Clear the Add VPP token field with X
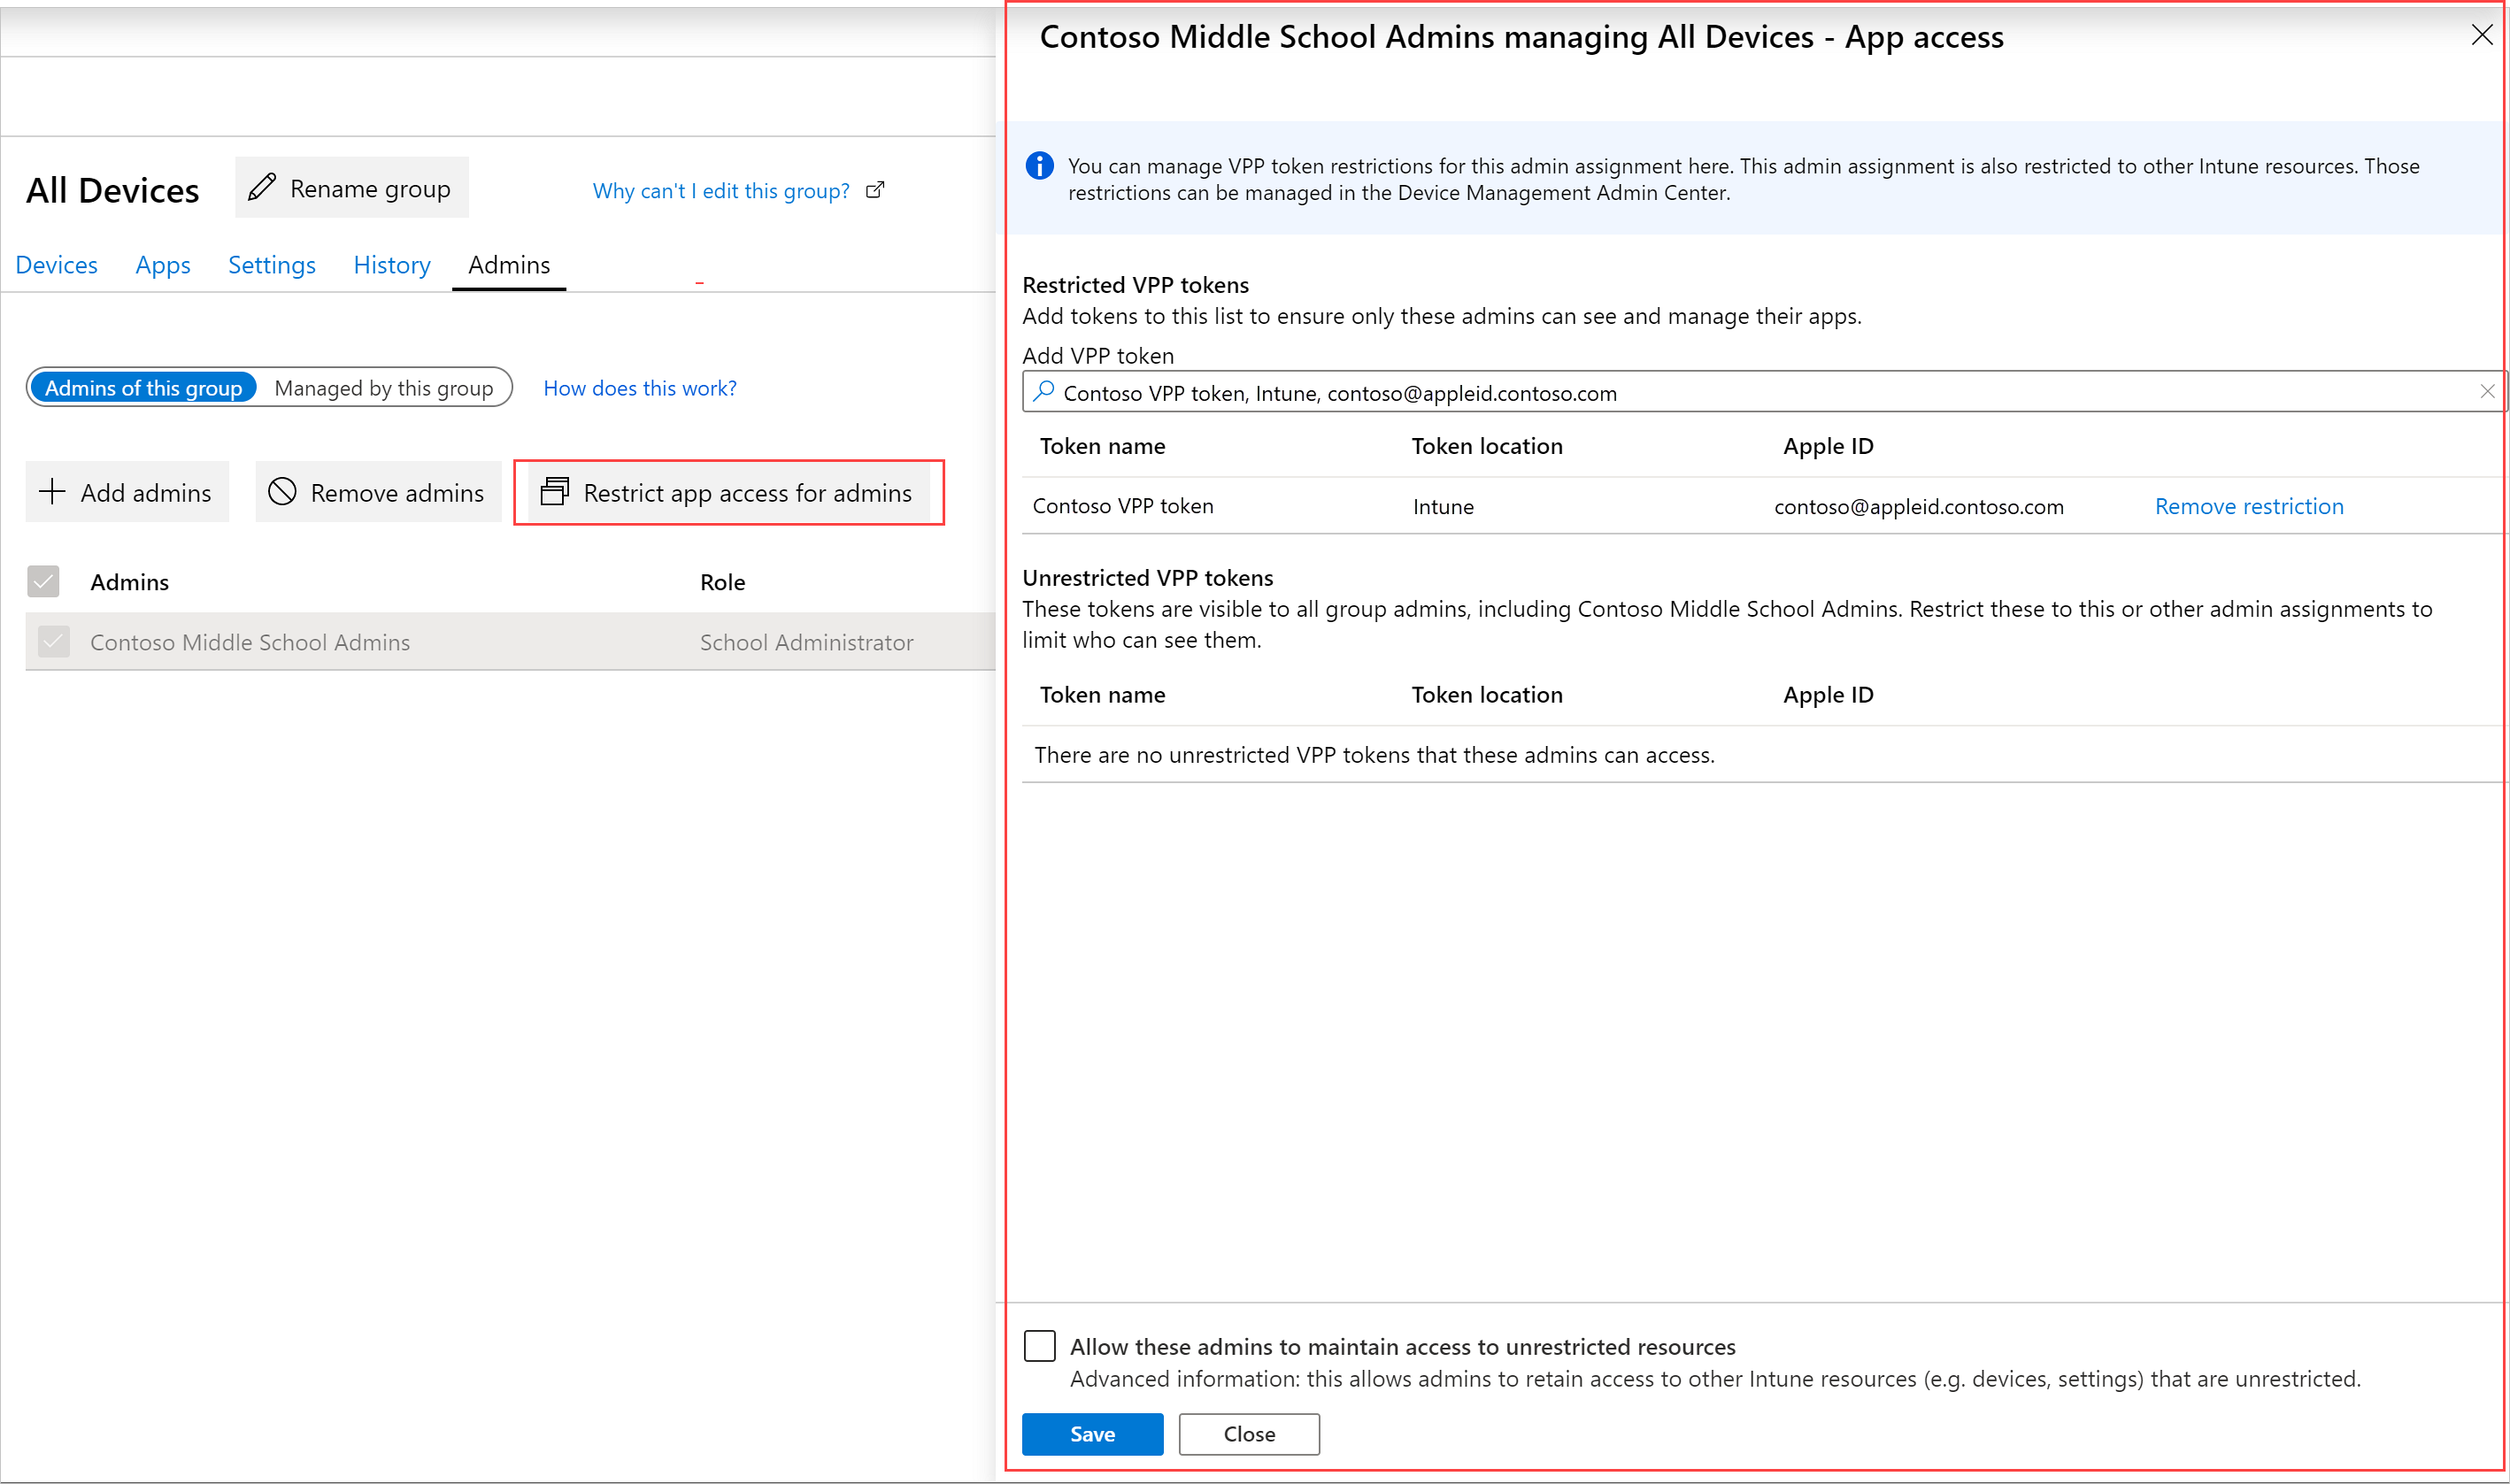Viewport: 2510px width, 1484px height. 2487,392
